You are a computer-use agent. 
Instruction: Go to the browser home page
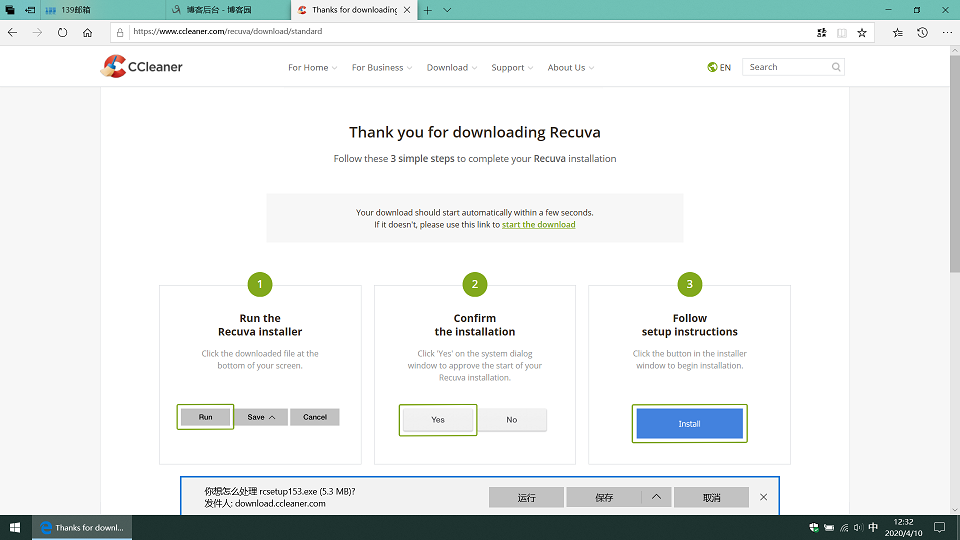coord(88,32)
